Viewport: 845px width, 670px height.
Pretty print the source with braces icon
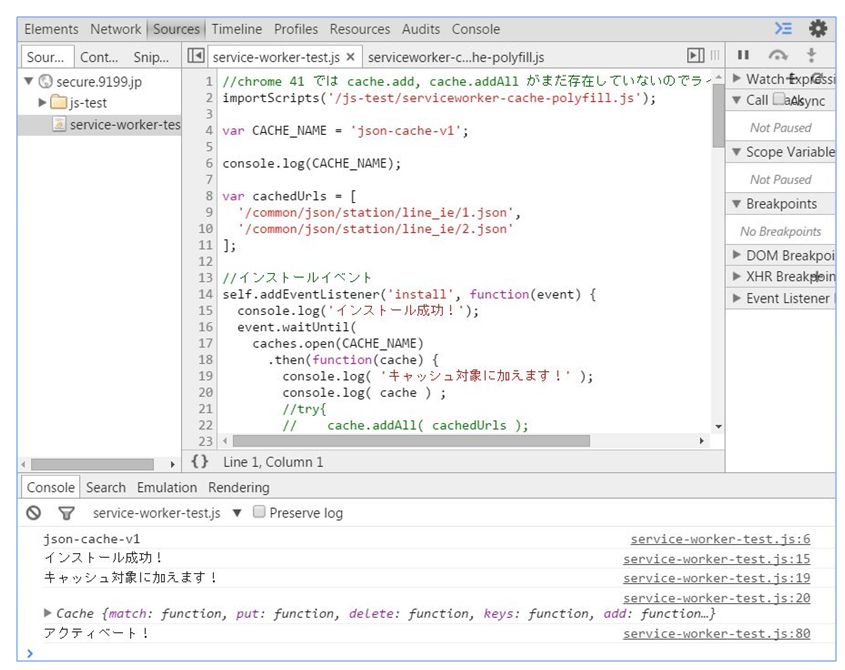pyautogui.click(x=199, y=461)
